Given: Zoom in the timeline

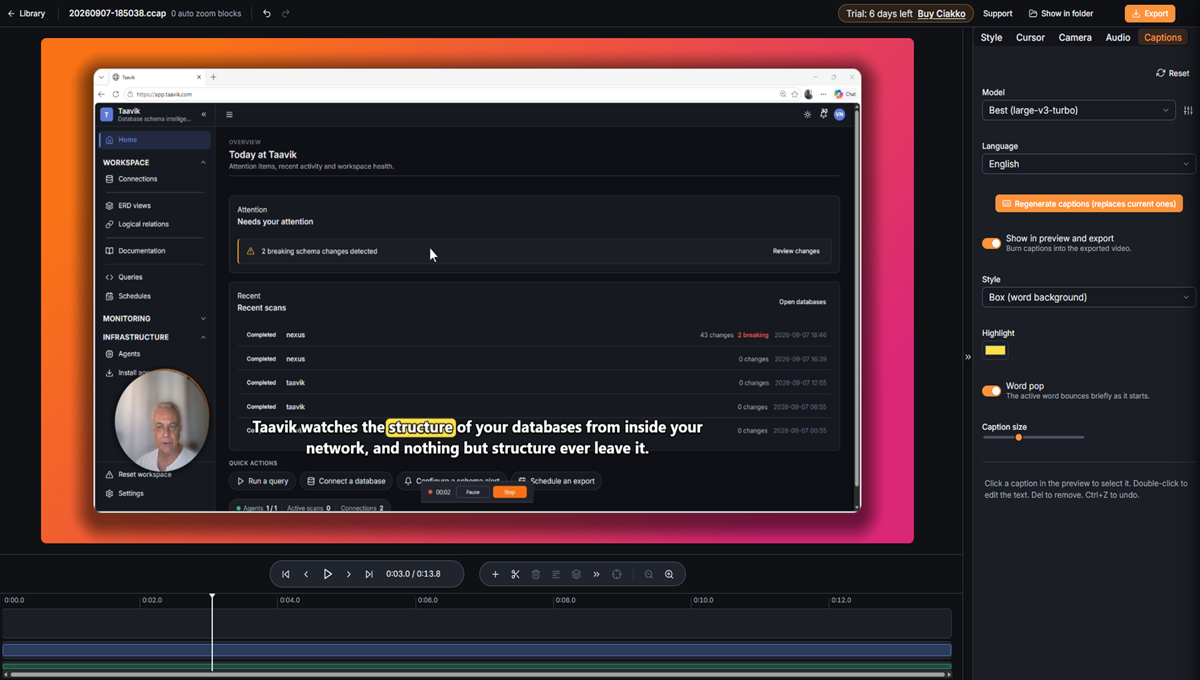Looking at the screenshot, I should 669,574.
